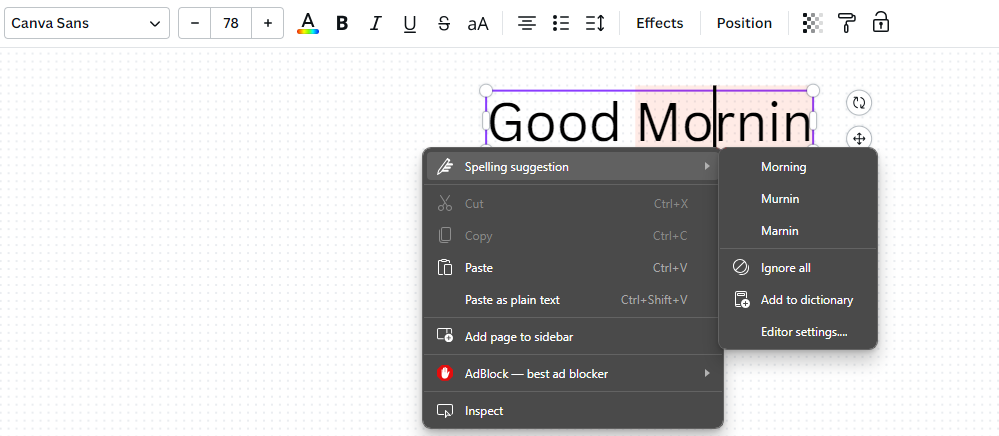Decrease font size with minus button
Image resolution: width=999 pixels, height=436 pixels.
[x=195, y=24]
